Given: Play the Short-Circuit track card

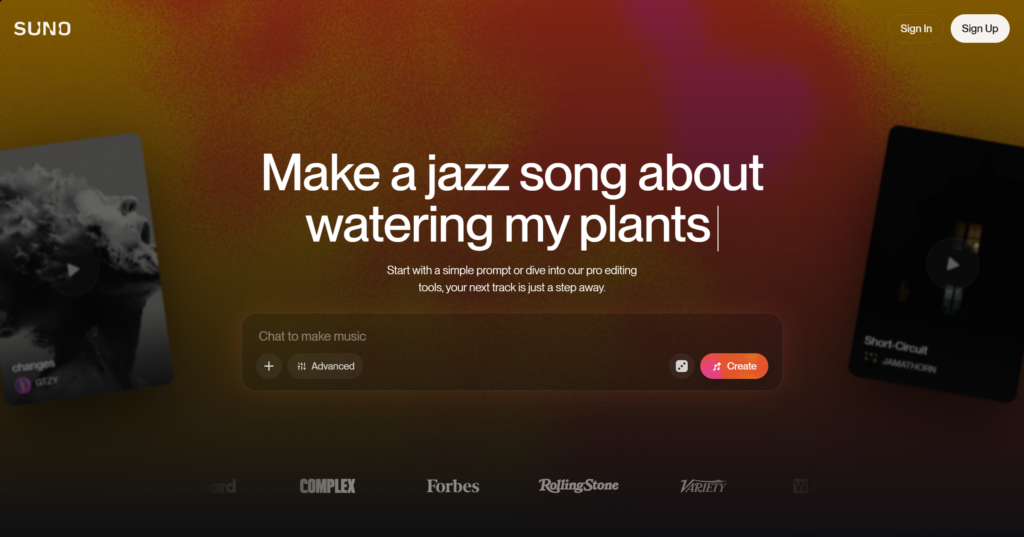Looking at the screenshot, I should click(952, 263).
